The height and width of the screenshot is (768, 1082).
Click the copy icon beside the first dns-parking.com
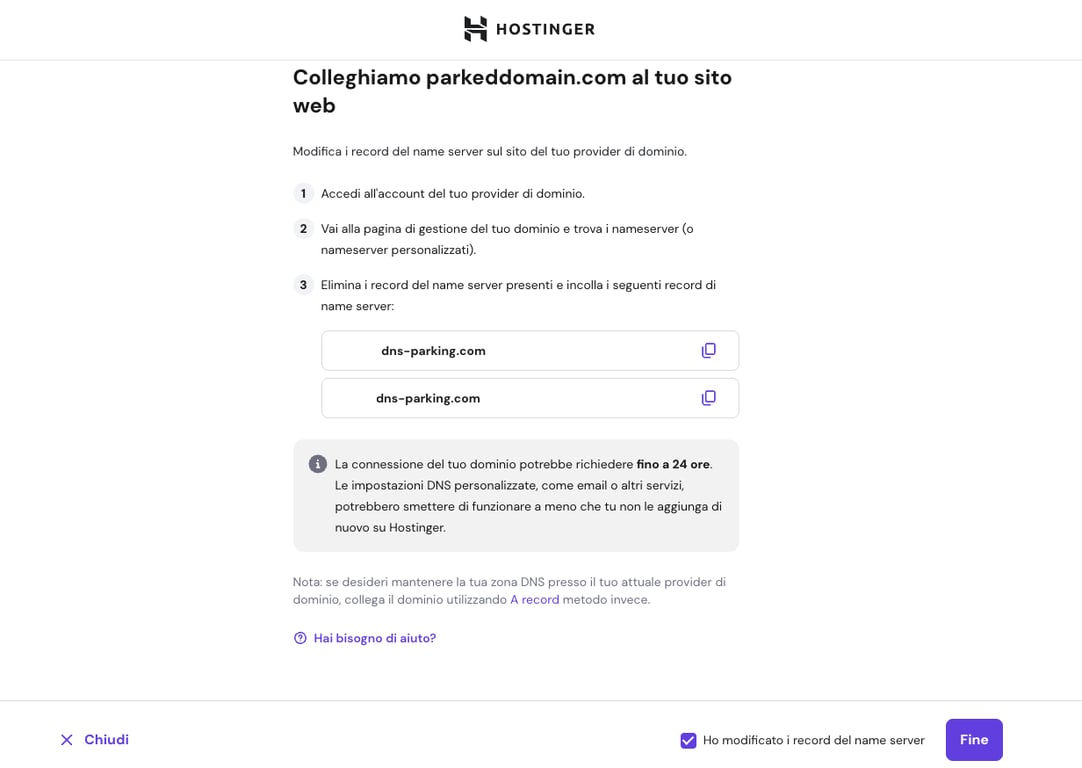709,350
